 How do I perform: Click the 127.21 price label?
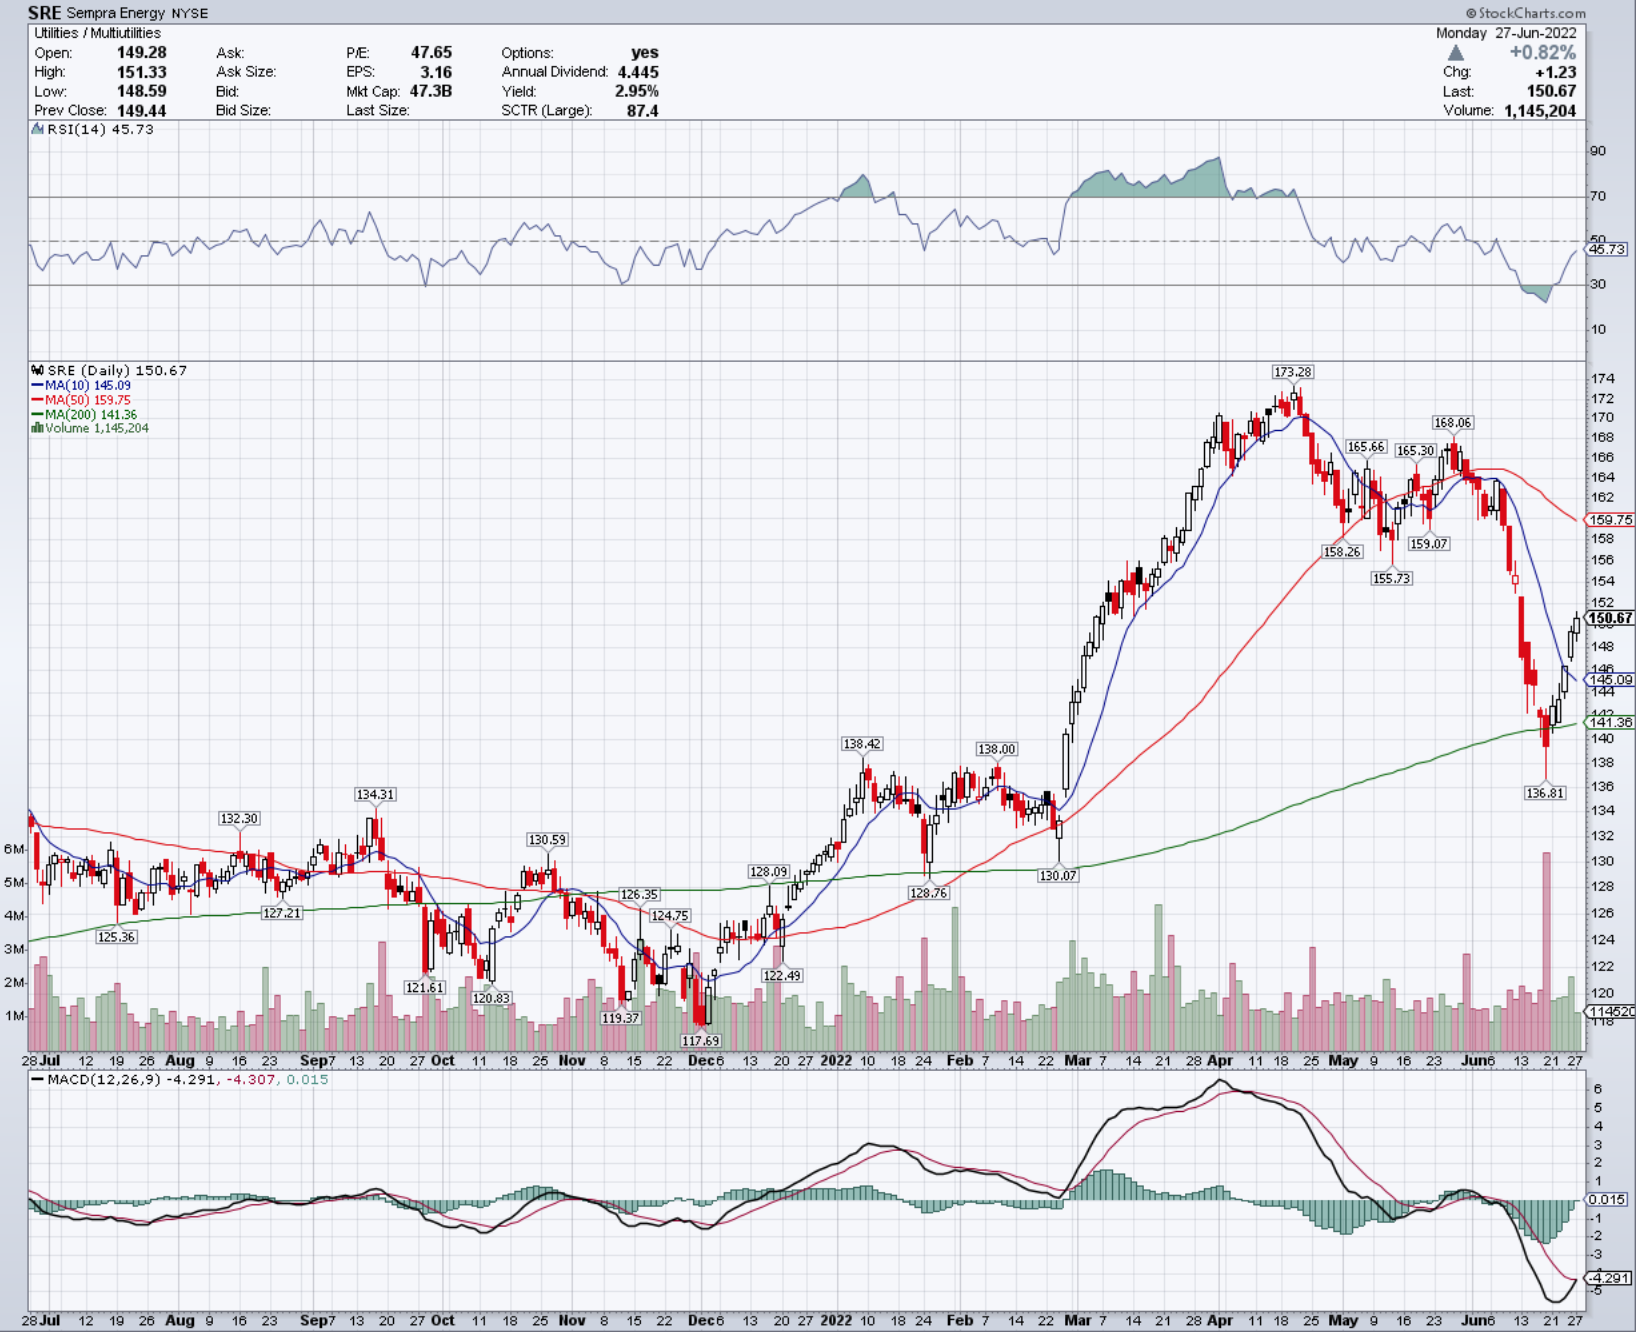[282, 913]
